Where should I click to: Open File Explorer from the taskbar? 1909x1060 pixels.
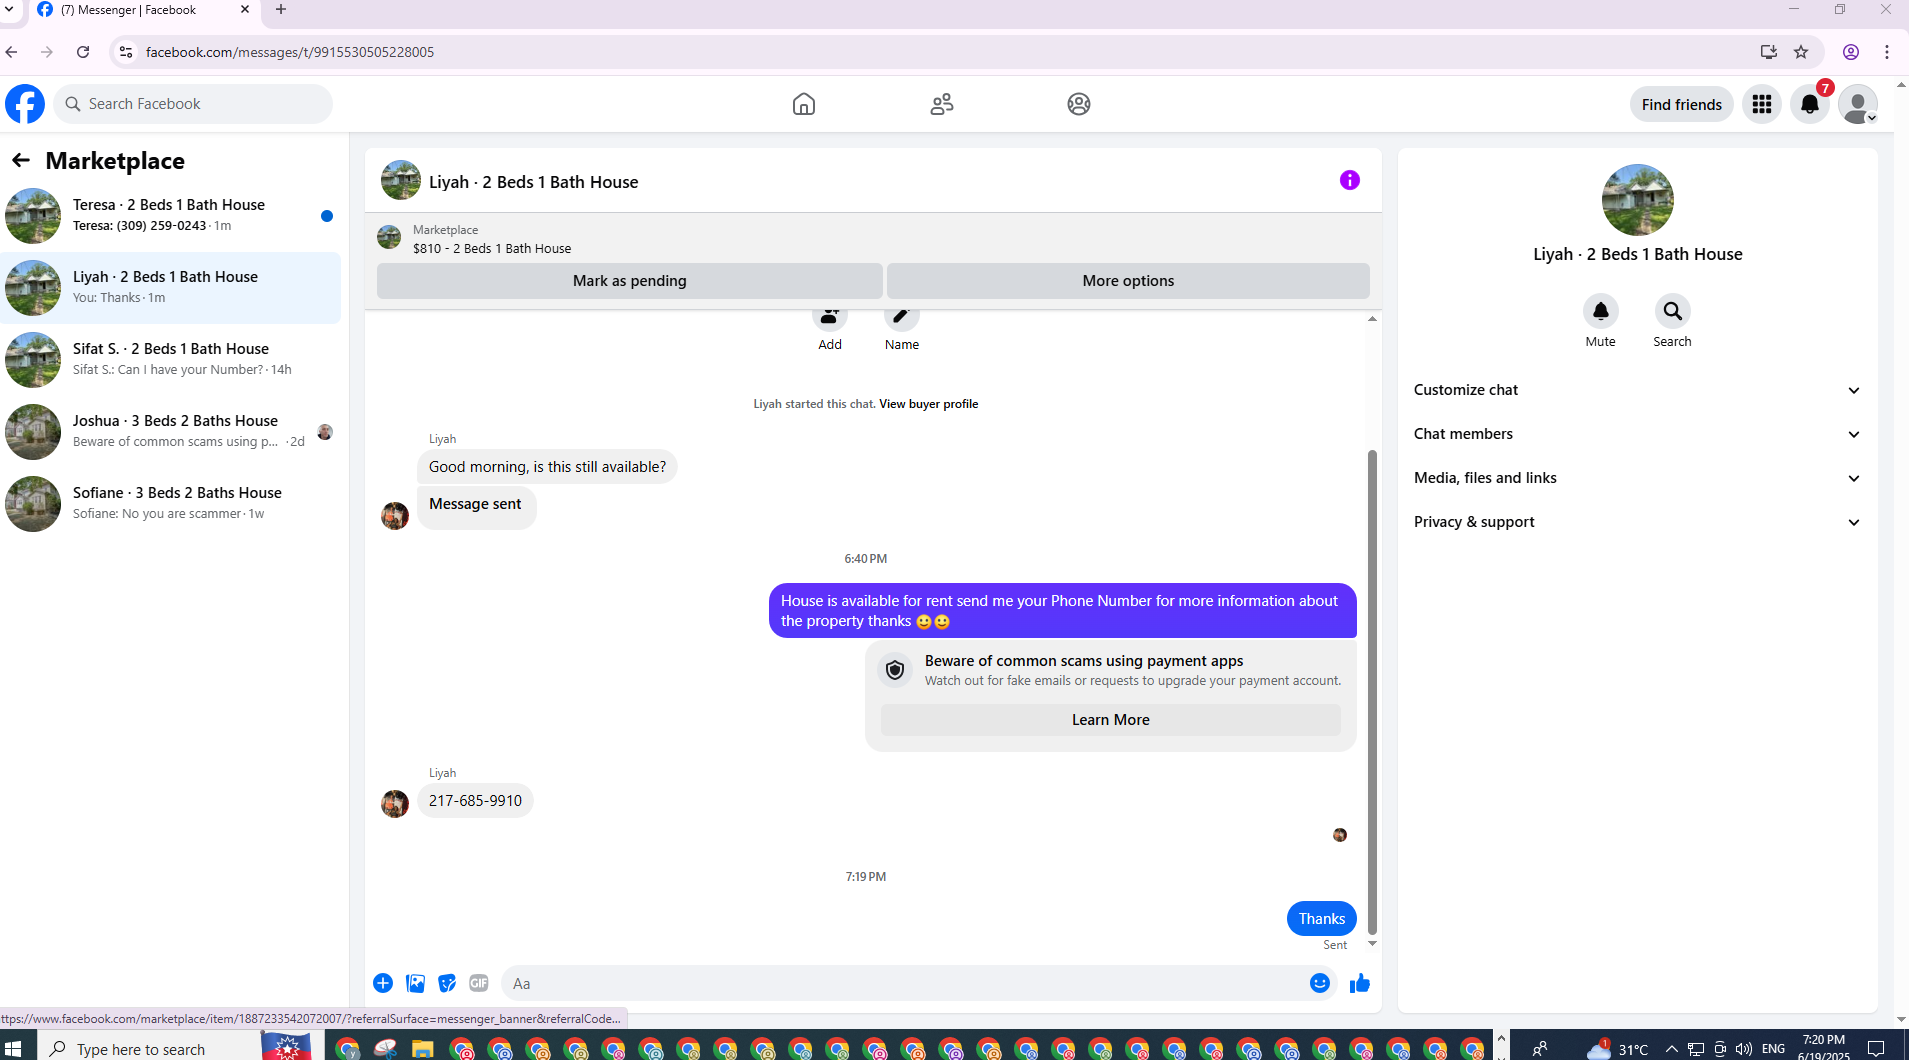click(x=423, y=1048)
